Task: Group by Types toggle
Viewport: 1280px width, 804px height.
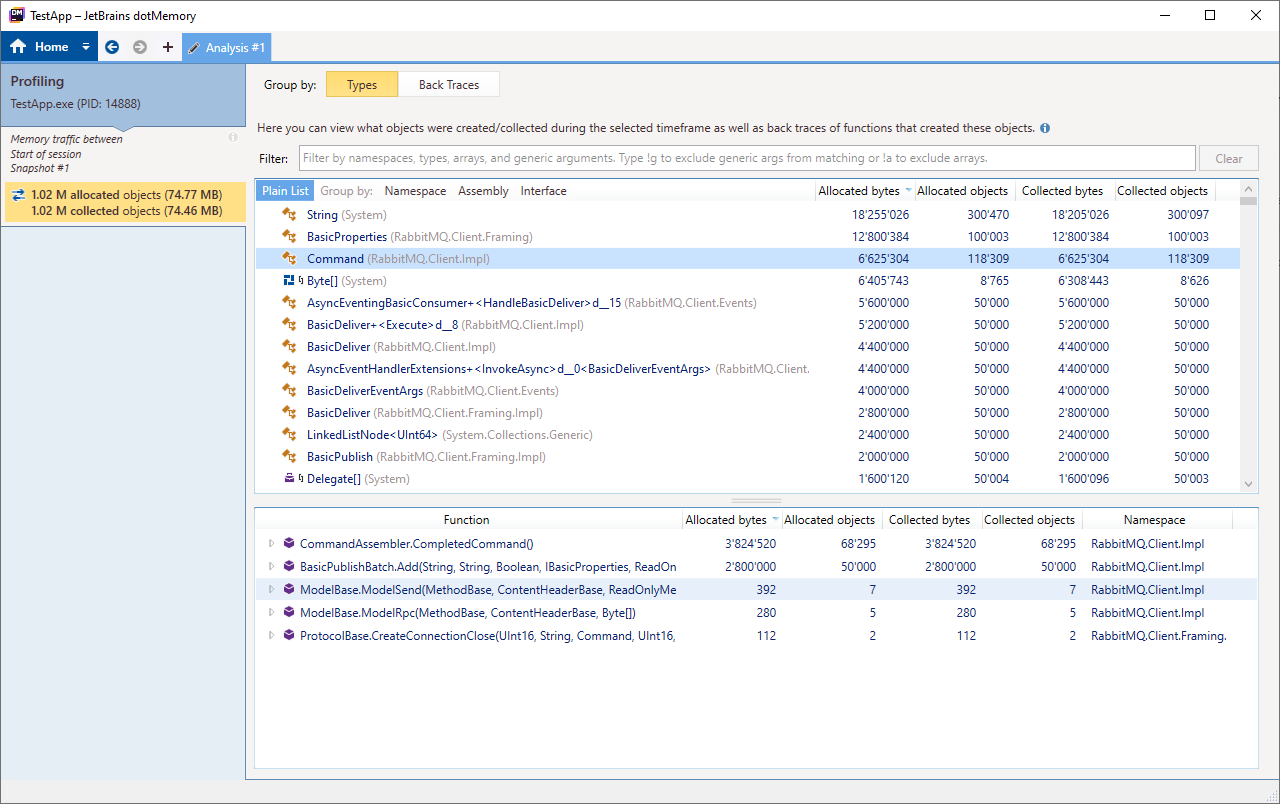Action: [x=362, y=85]
